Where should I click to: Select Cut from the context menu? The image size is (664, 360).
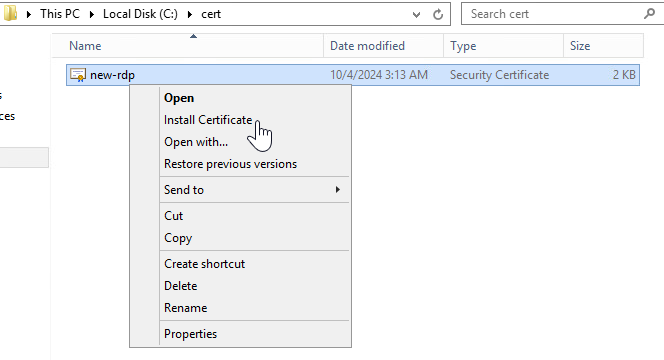point(174,216)
